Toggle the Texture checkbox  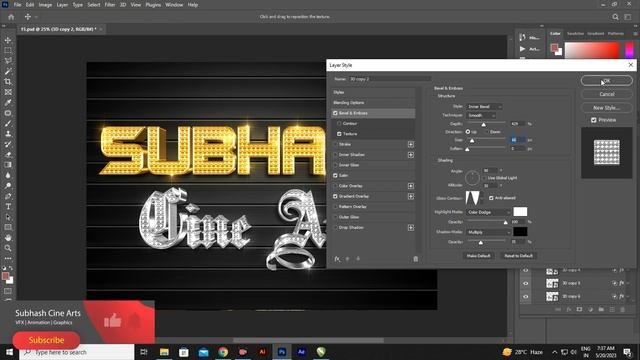[x=339, y=134]
